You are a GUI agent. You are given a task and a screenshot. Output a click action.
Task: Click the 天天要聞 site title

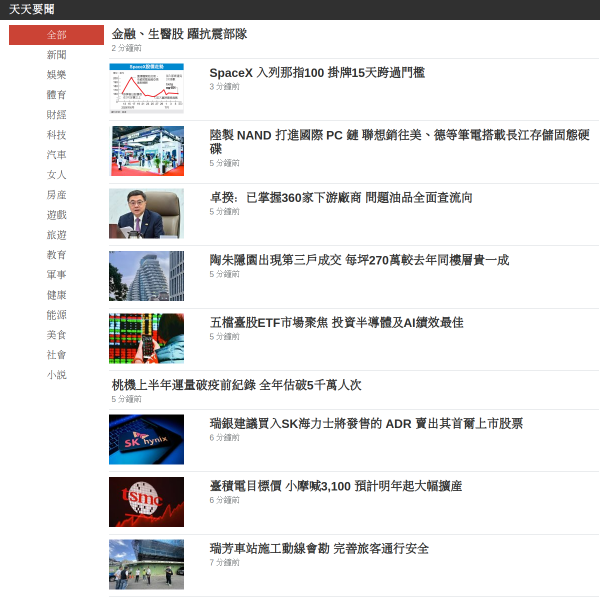31,9
